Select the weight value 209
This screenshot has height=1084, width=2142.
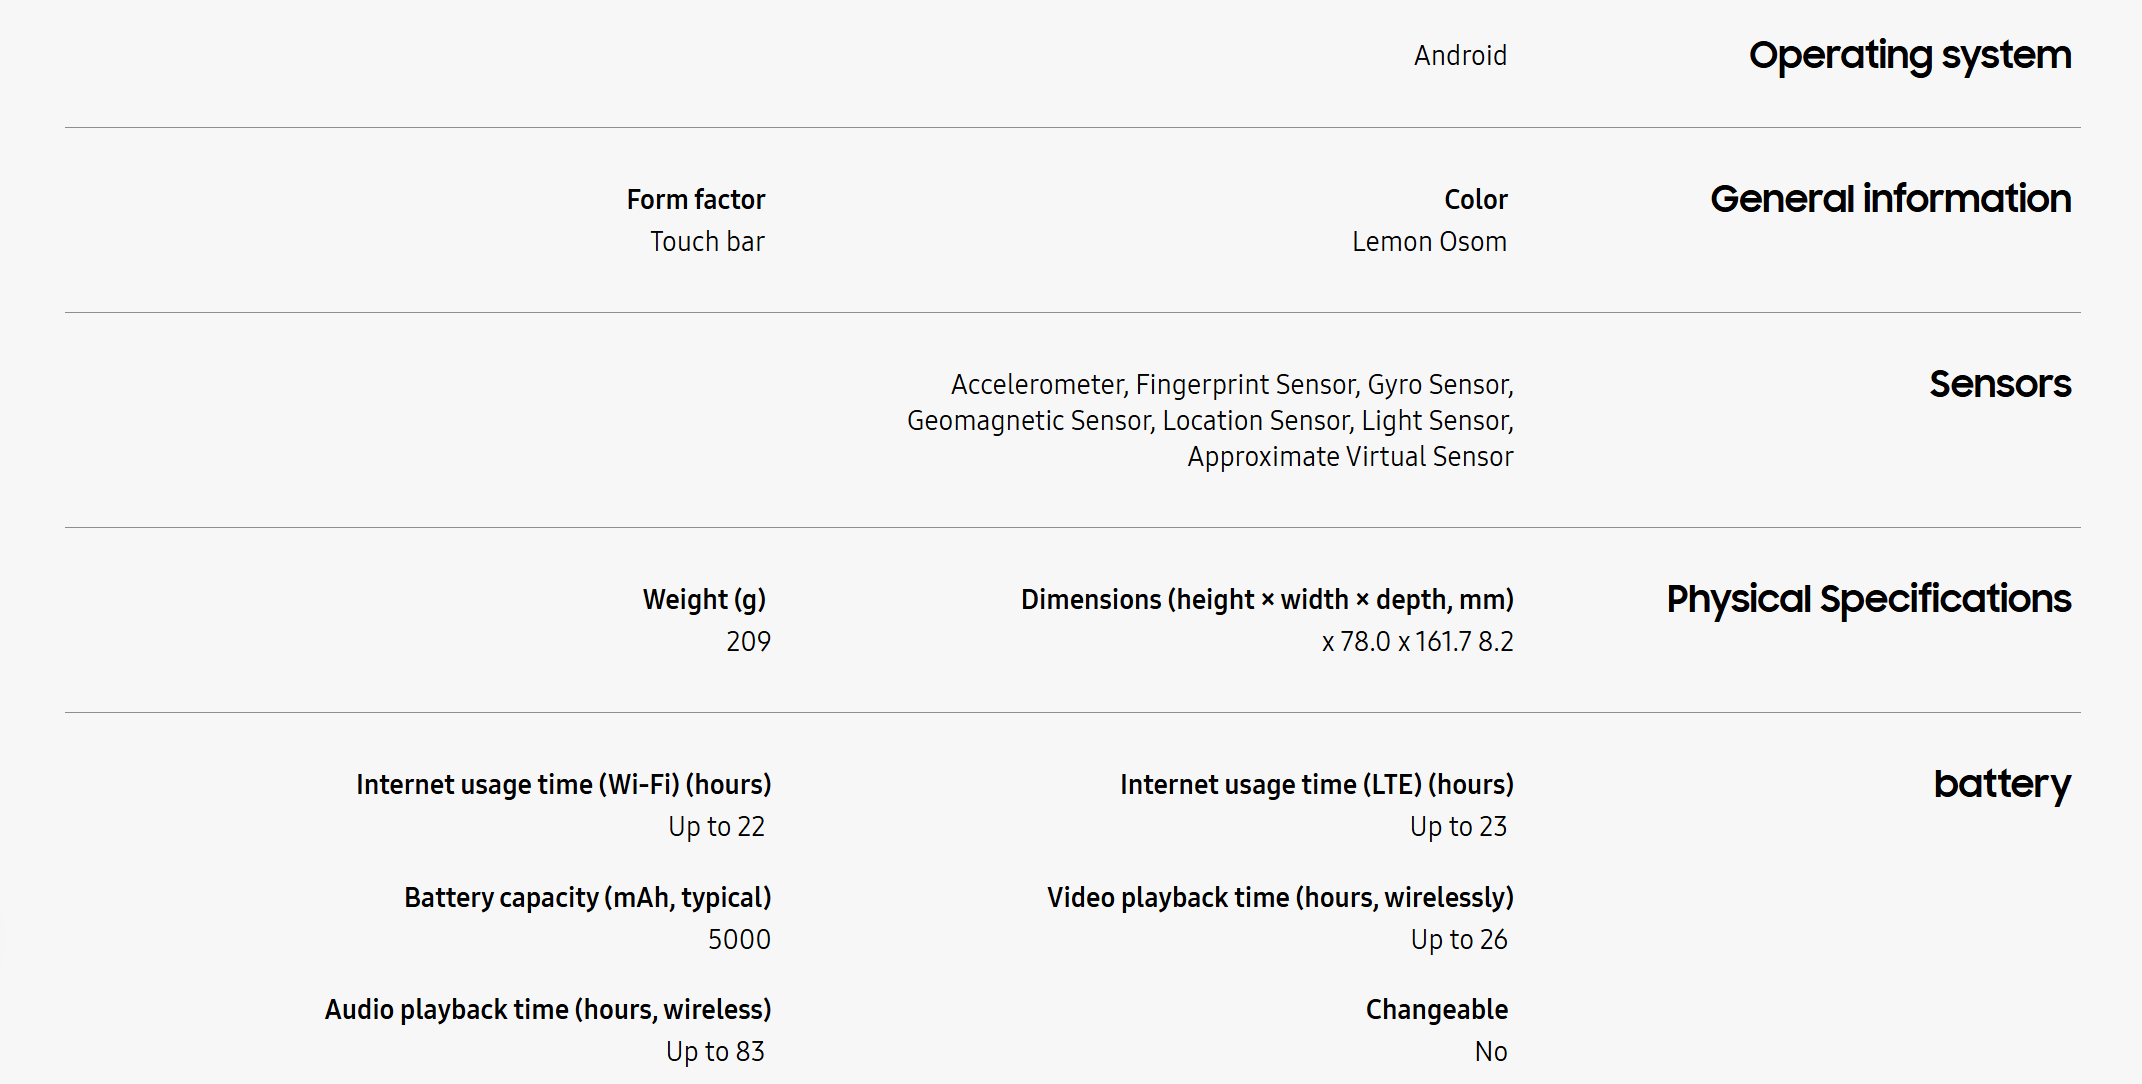748,642
